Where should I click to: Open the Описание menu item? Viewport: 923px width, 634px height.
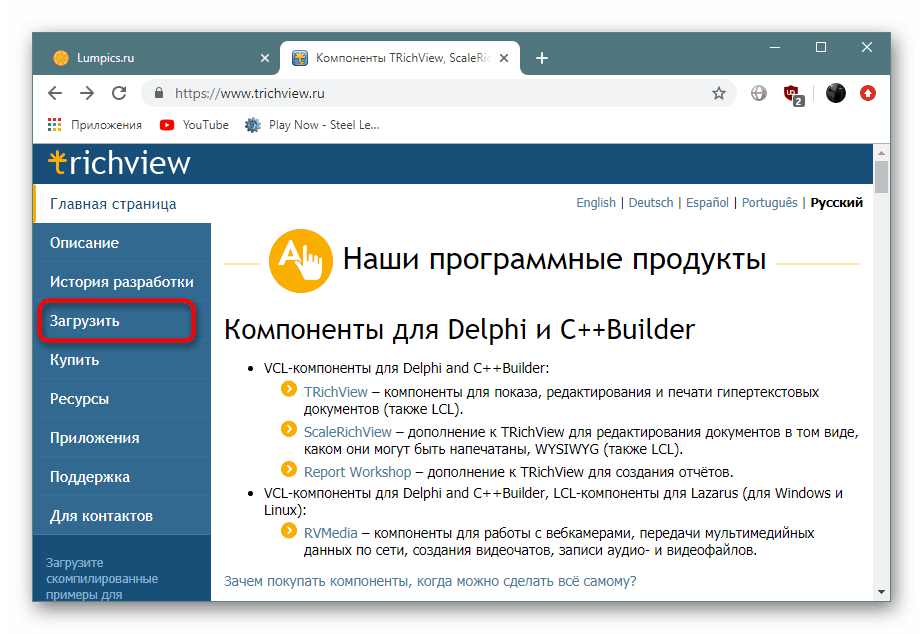click(x=122, y=243)
